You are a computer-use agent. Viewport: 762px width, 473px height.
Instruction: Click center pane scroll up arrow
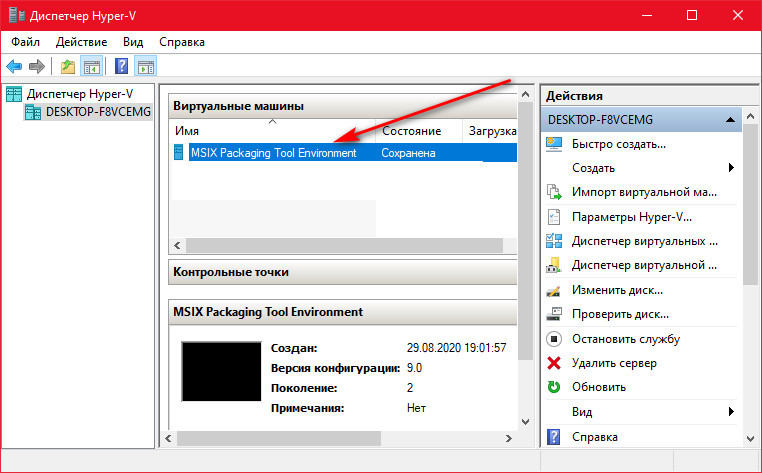[x=525, y=94]
